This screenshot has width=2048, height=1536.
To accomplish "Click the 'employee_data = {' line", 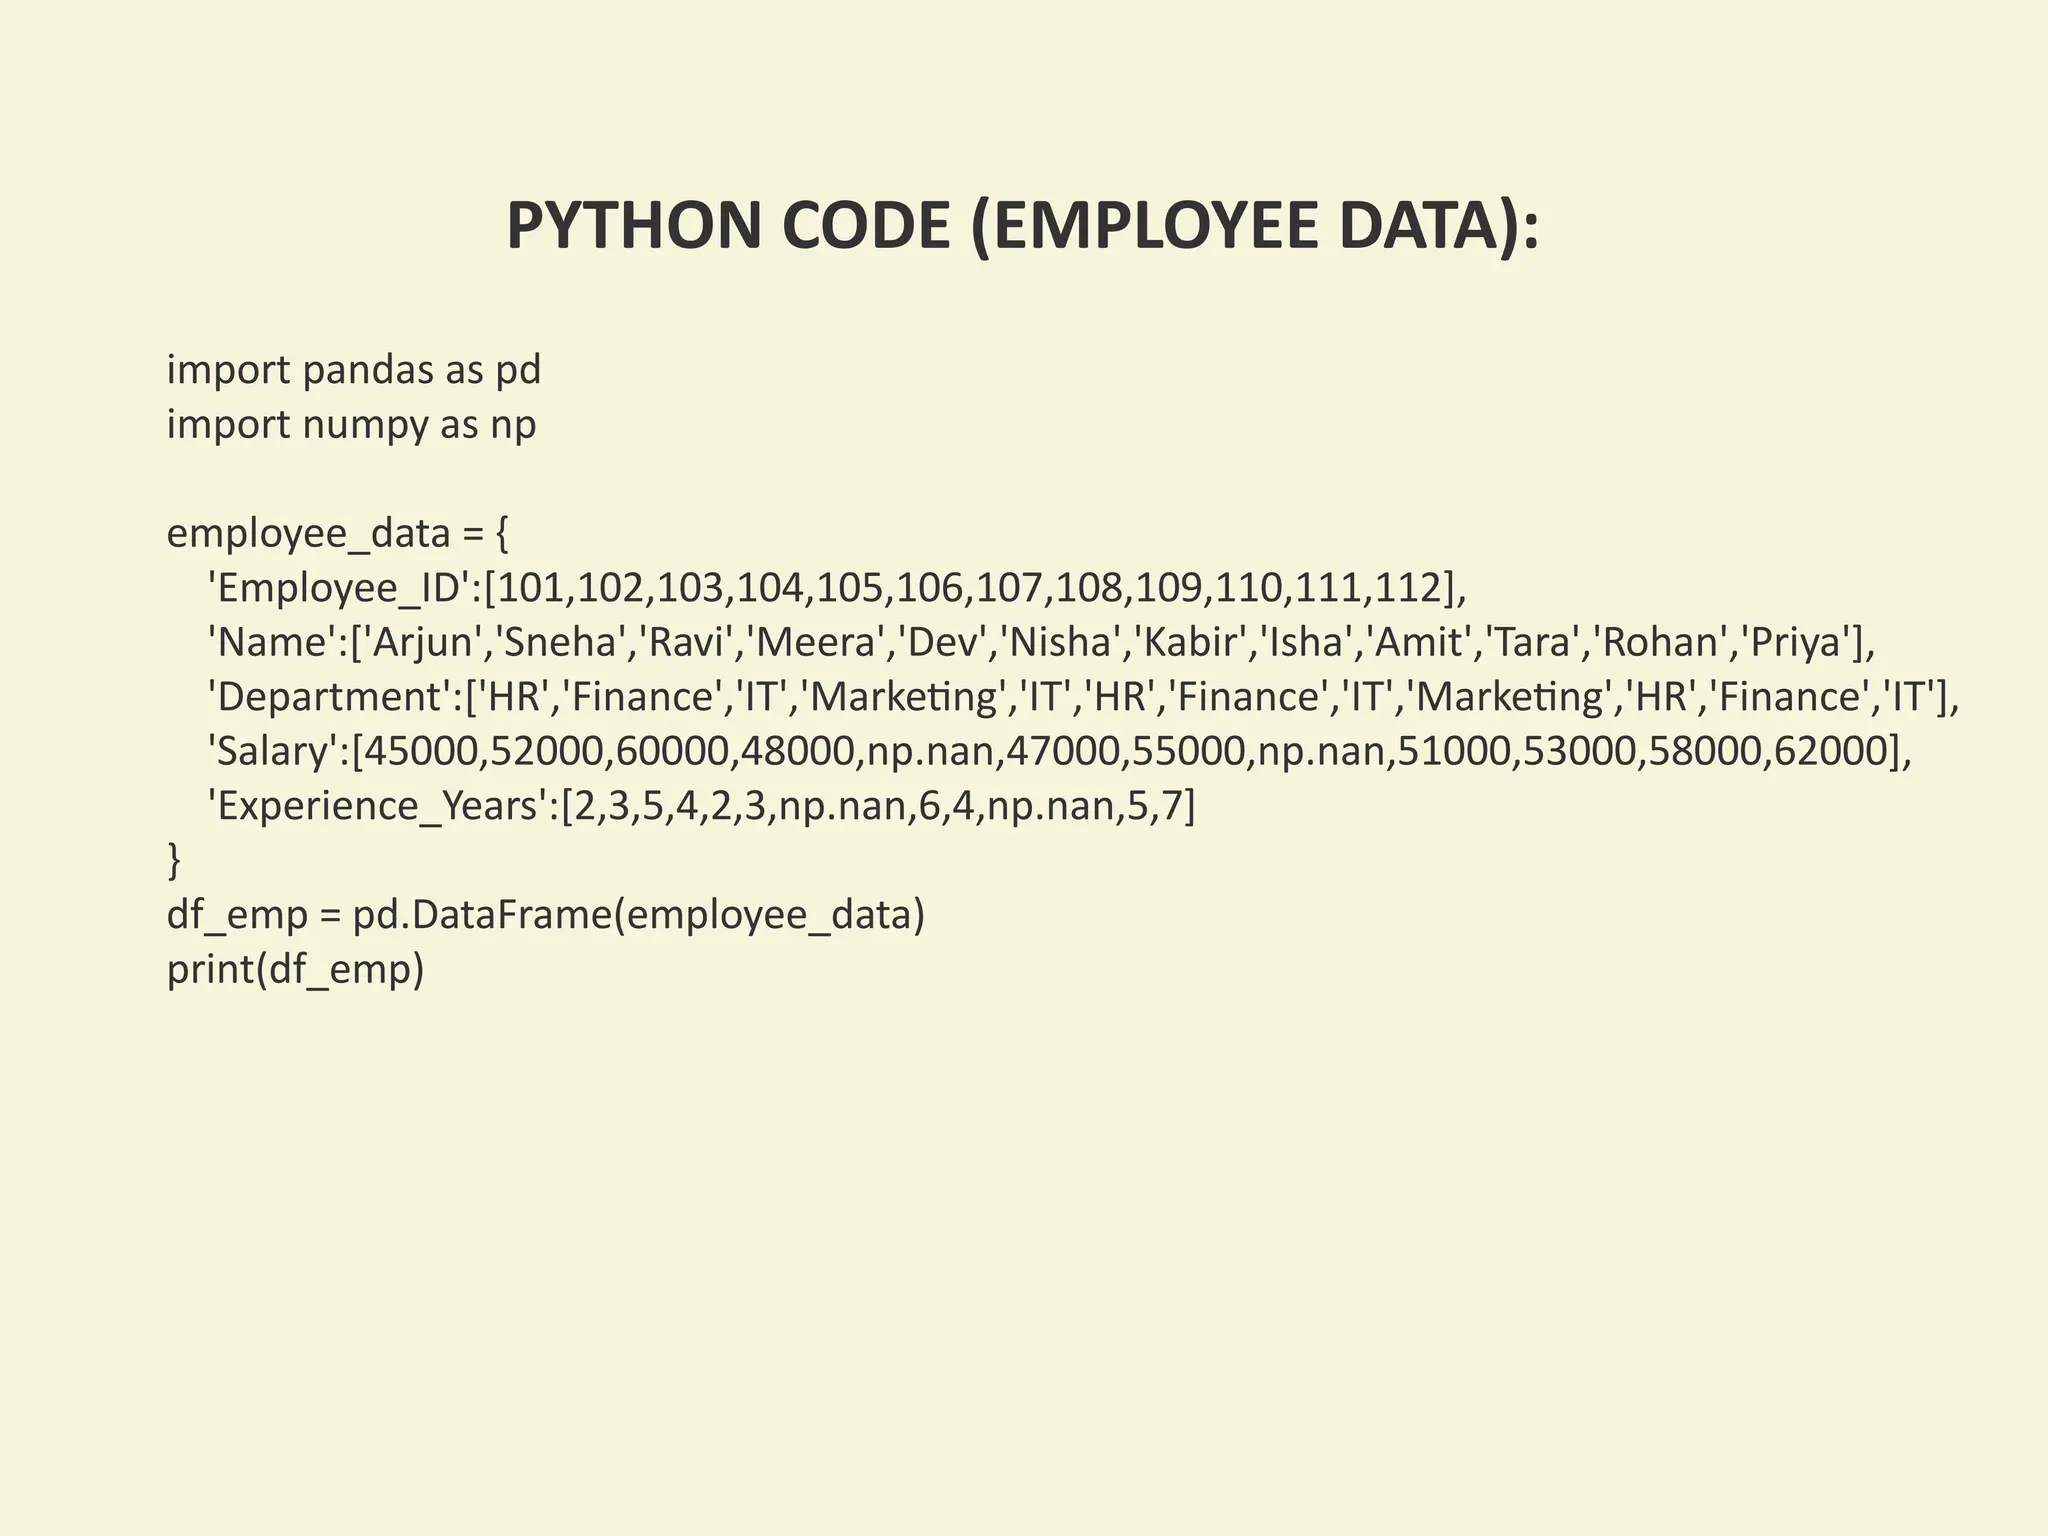I will click(337, 534).
